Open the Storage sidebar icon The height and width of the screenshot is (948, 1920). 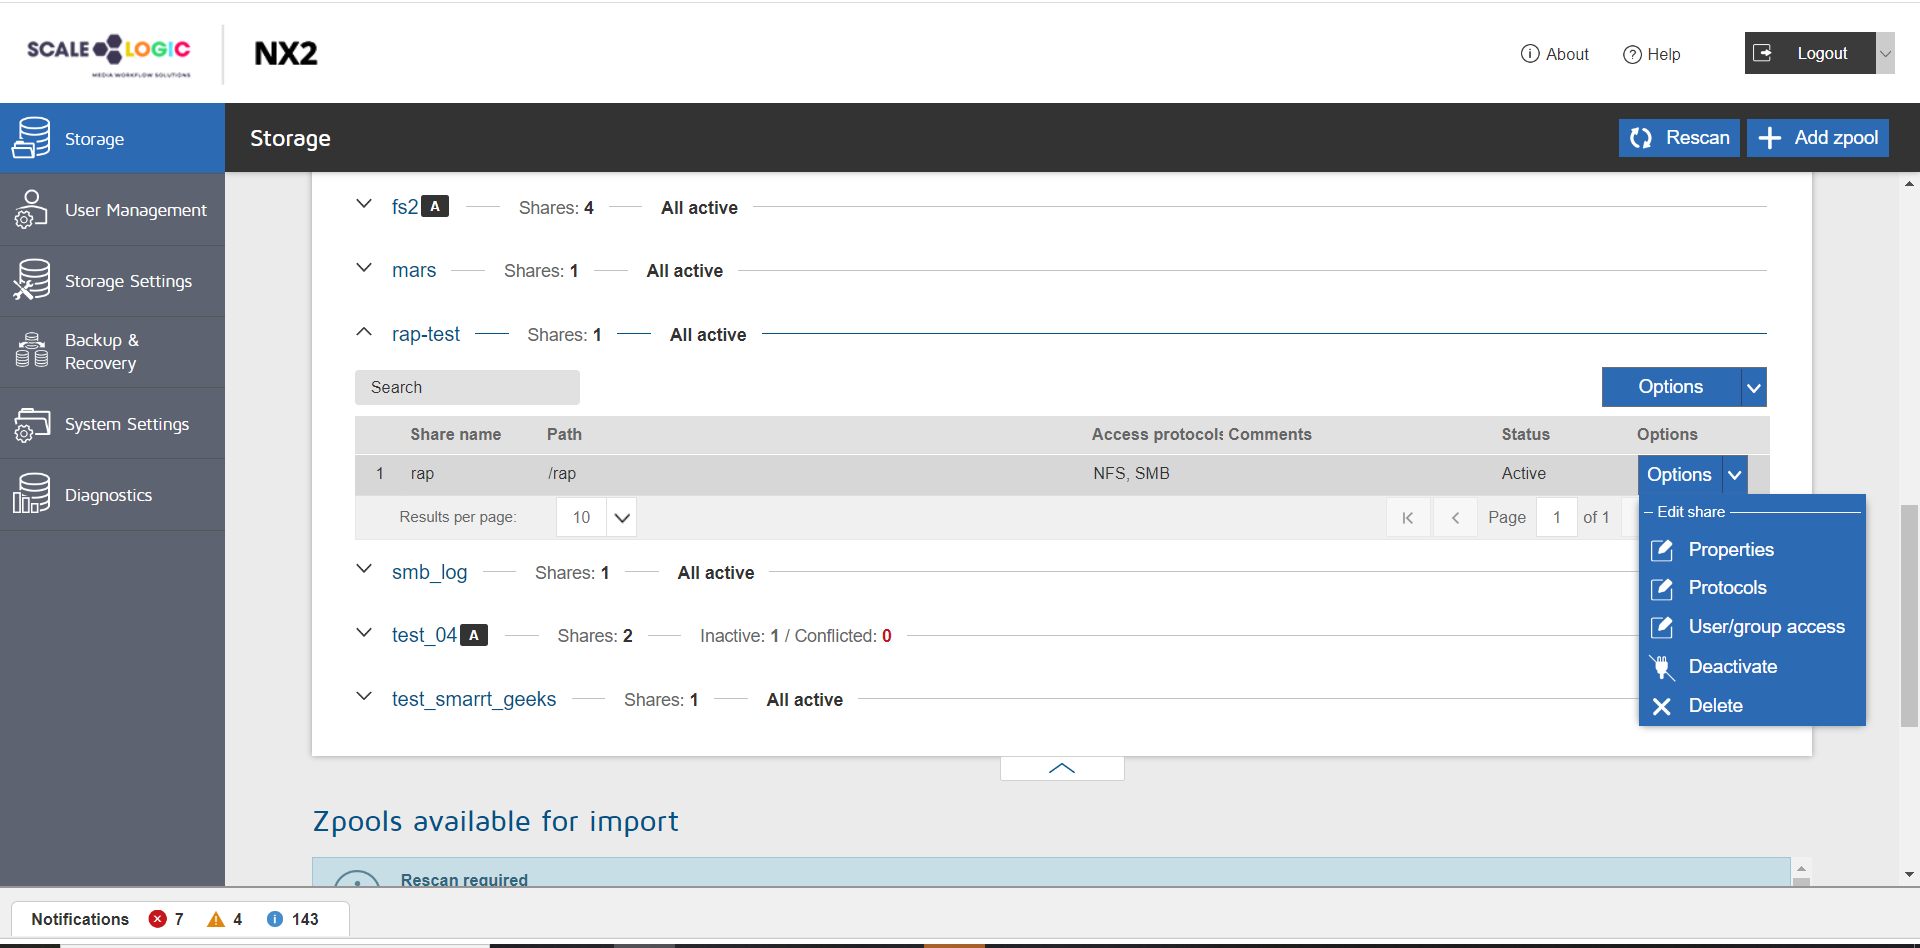[x=31, y=138]
